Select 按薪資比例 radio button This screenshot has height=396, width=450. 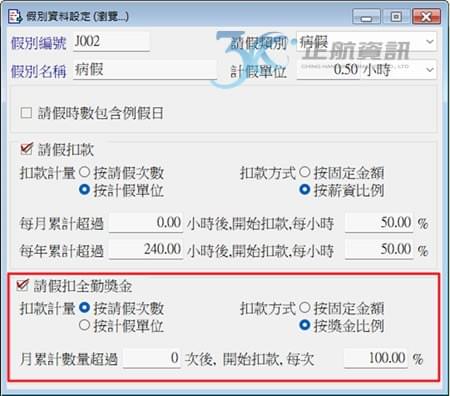[305, 190]
